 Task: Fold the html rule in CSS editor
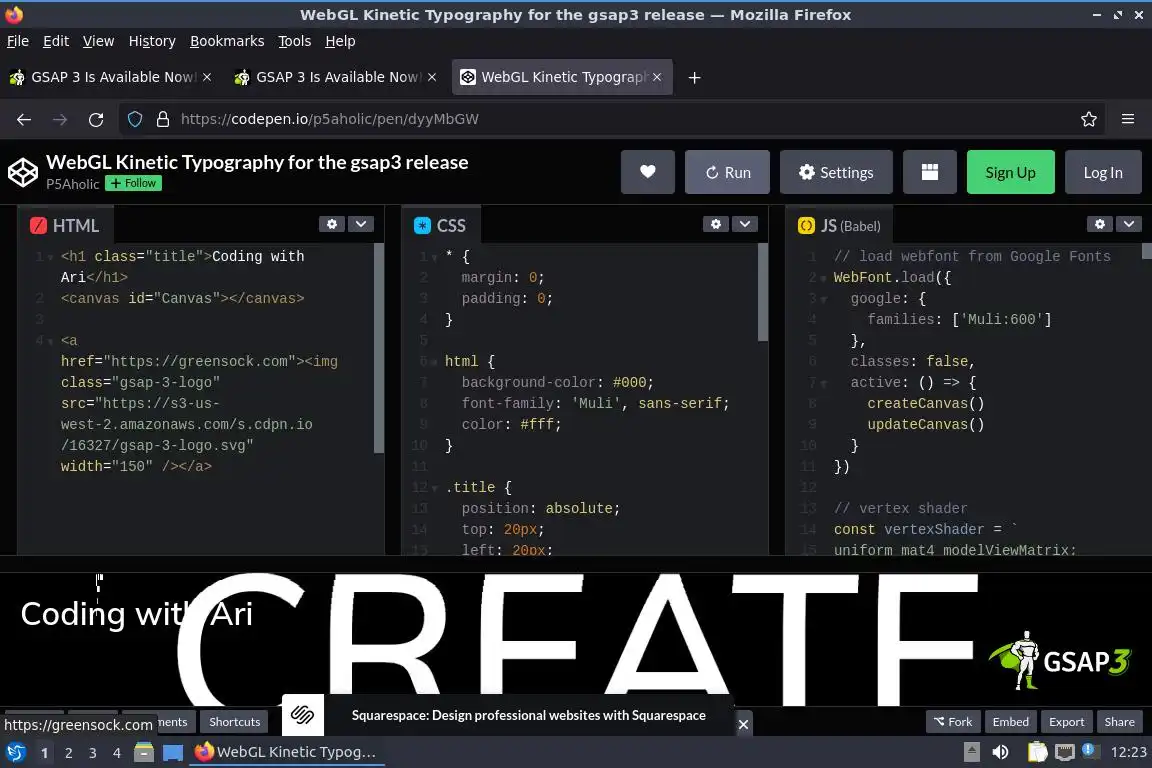point(434,362)
